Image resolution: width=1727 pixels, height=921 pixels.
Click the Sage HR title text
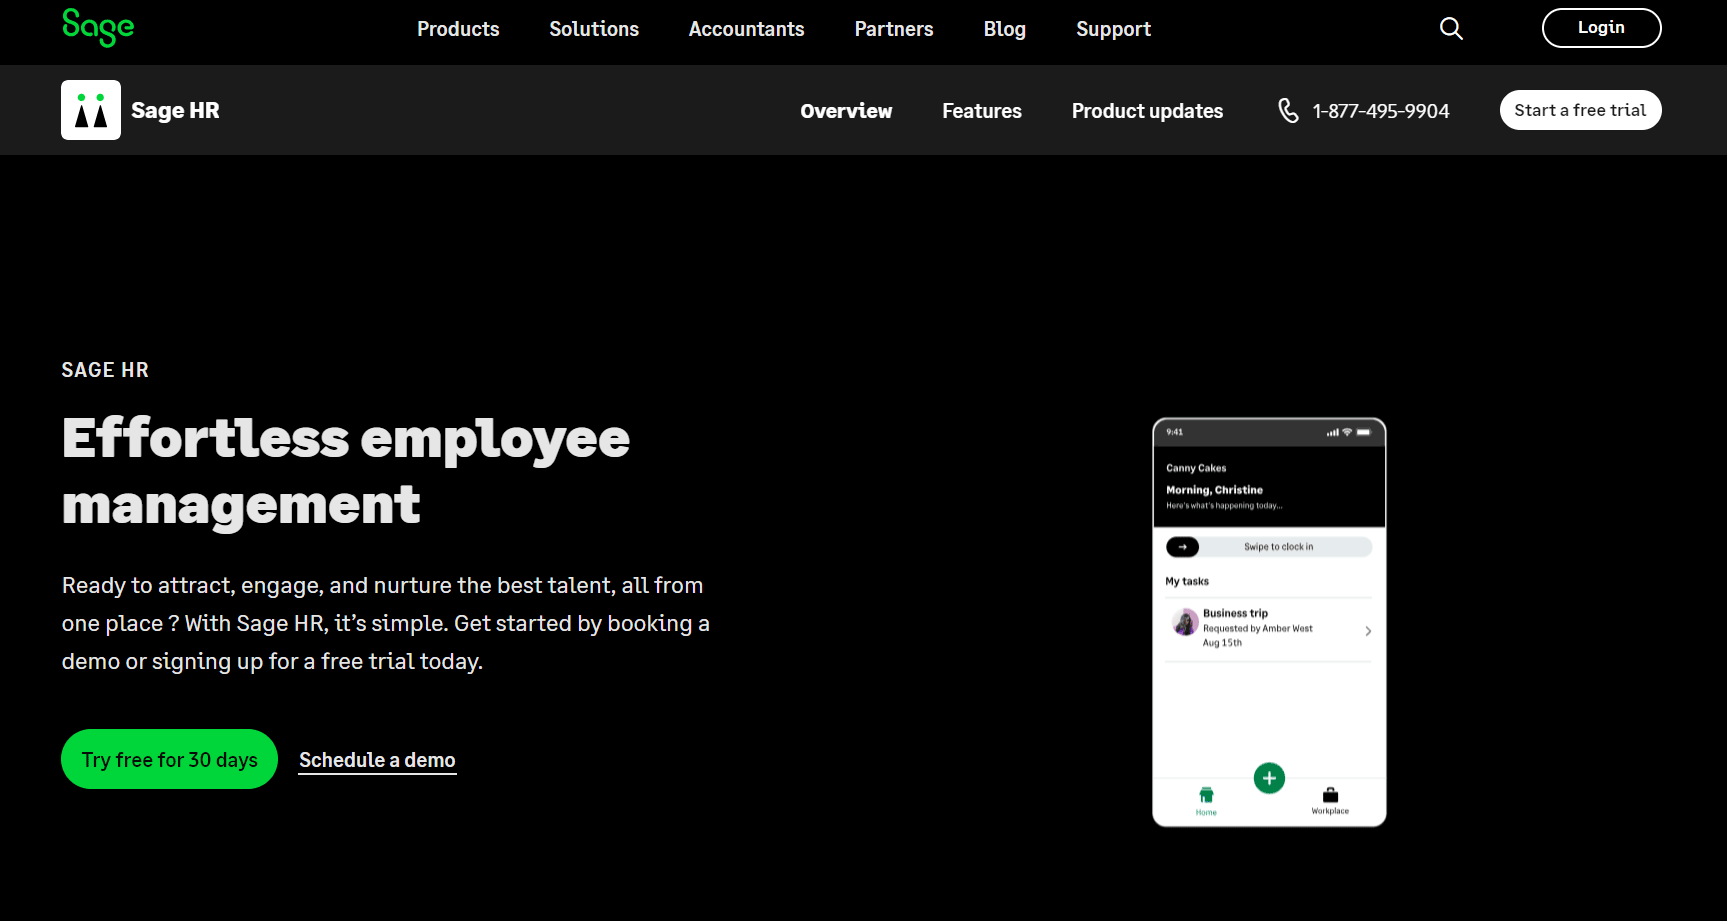(x=175, y=110)
